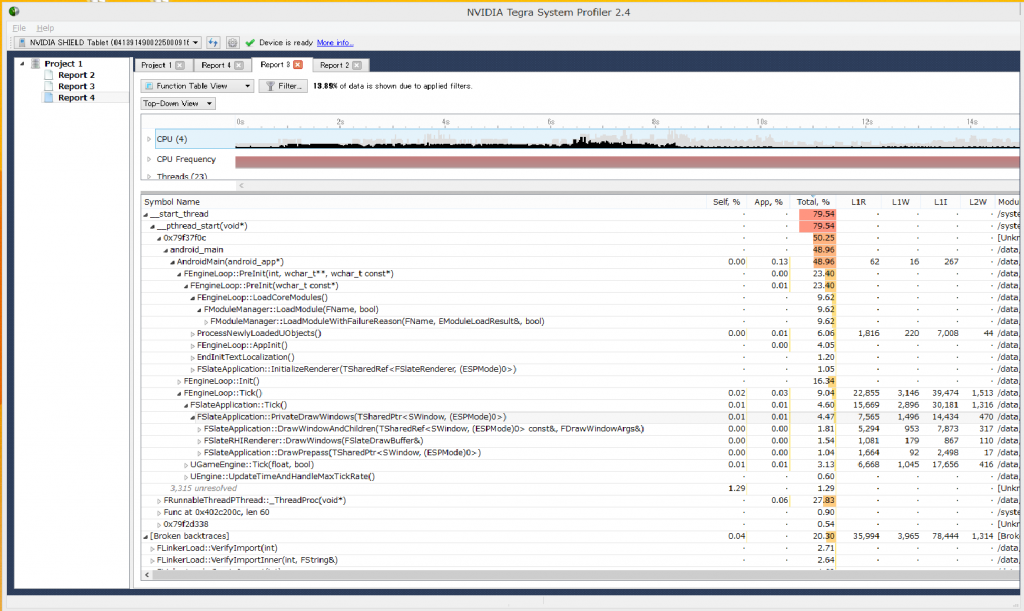Collapse the Project 1 tree node
The height and width of the screenshot is (611, 1024).
pos(22,63)
